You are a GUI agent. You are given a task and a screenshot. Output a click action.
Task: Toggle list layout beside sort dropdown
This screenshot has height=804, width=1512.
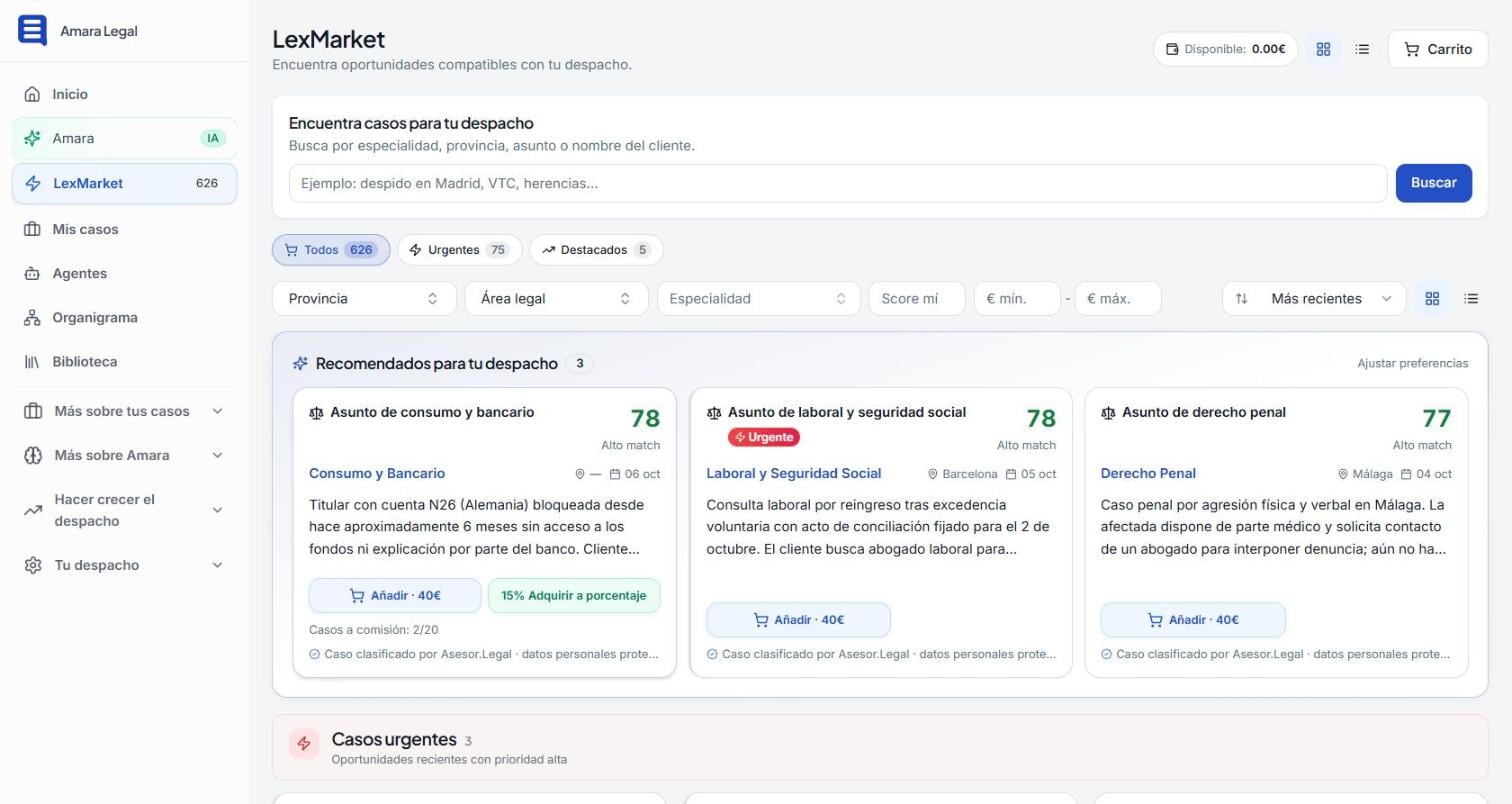1471,298
